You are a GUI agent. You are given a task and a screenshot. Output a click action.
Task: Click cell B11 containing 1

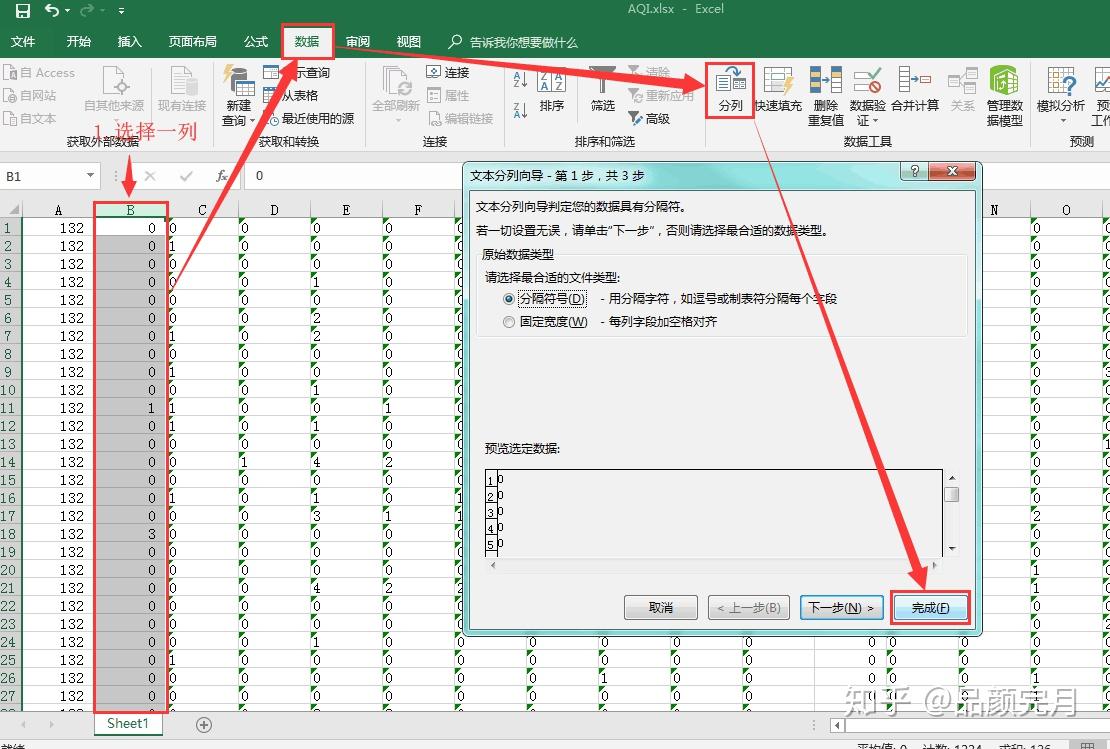click(x=130, y=408)
